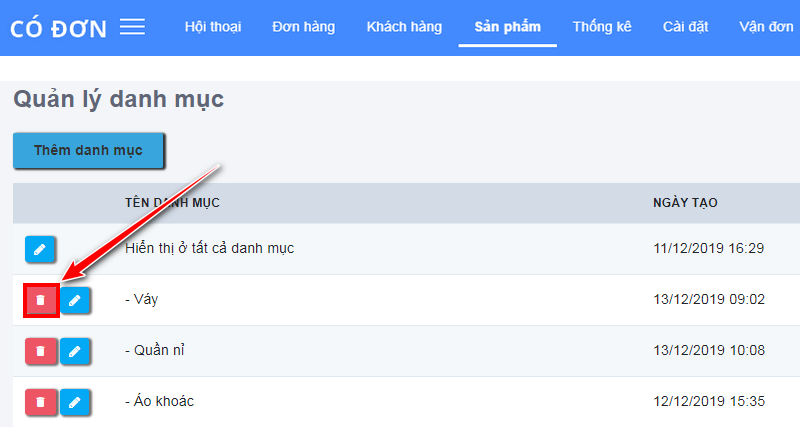Delete the "Quần nỉ" category
This screenshot has height=427, width=800.
click(40, 351)
